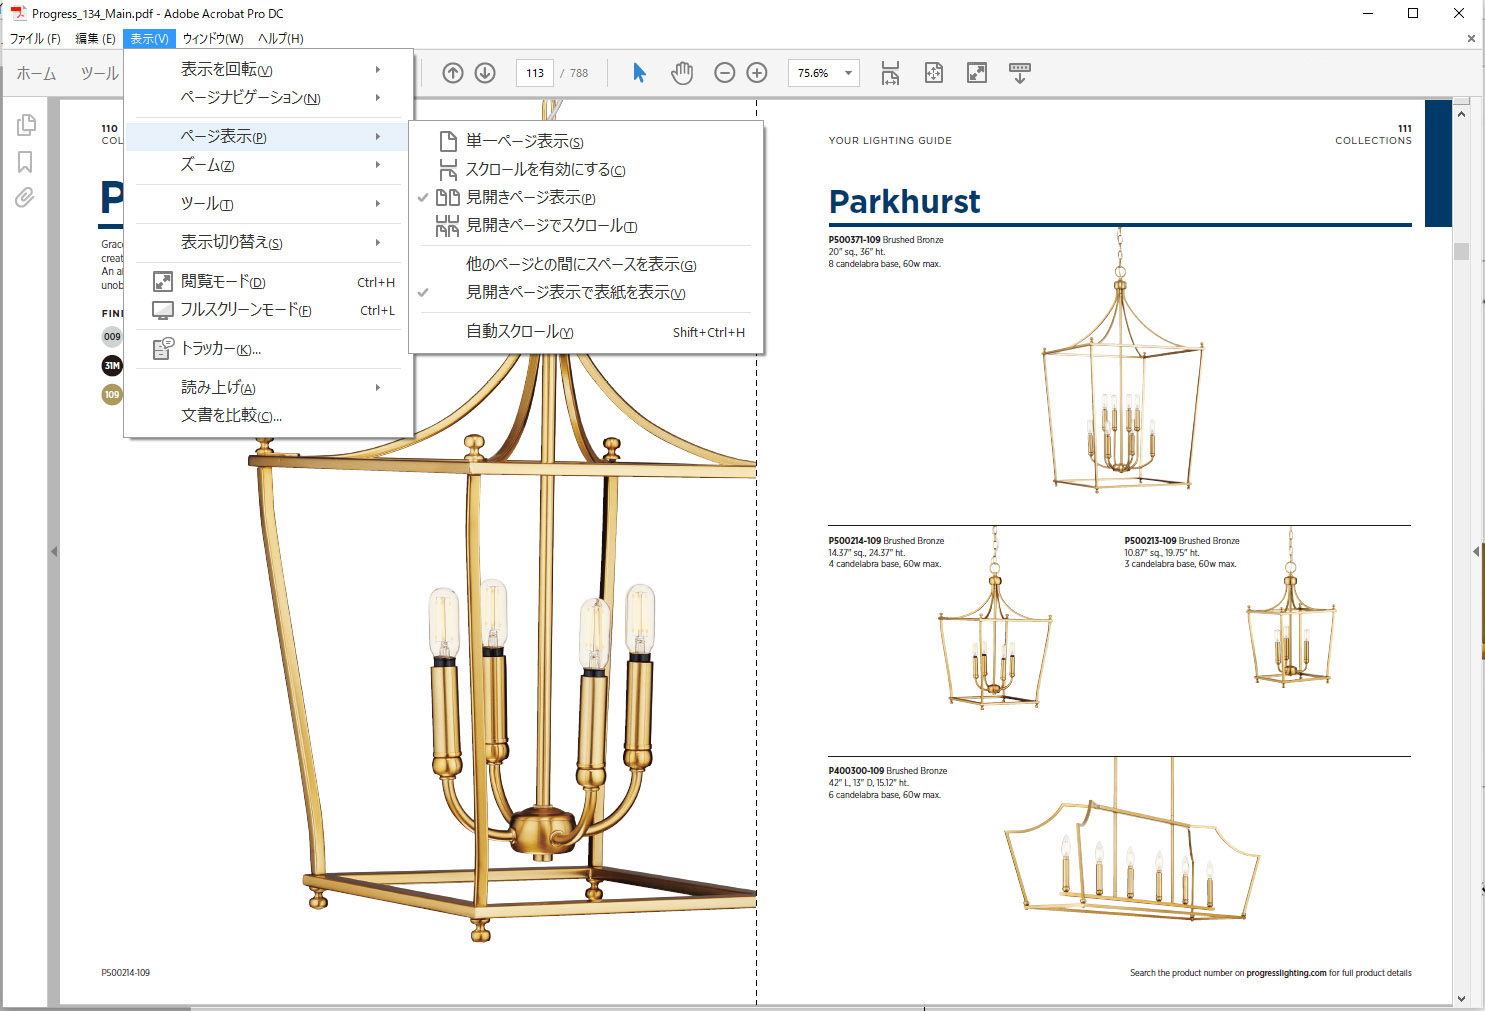The width and height of the screenshot is (1485, 1011).
Task: Toggle 見開きページ表示 checked option
Action: pos(586,198)
